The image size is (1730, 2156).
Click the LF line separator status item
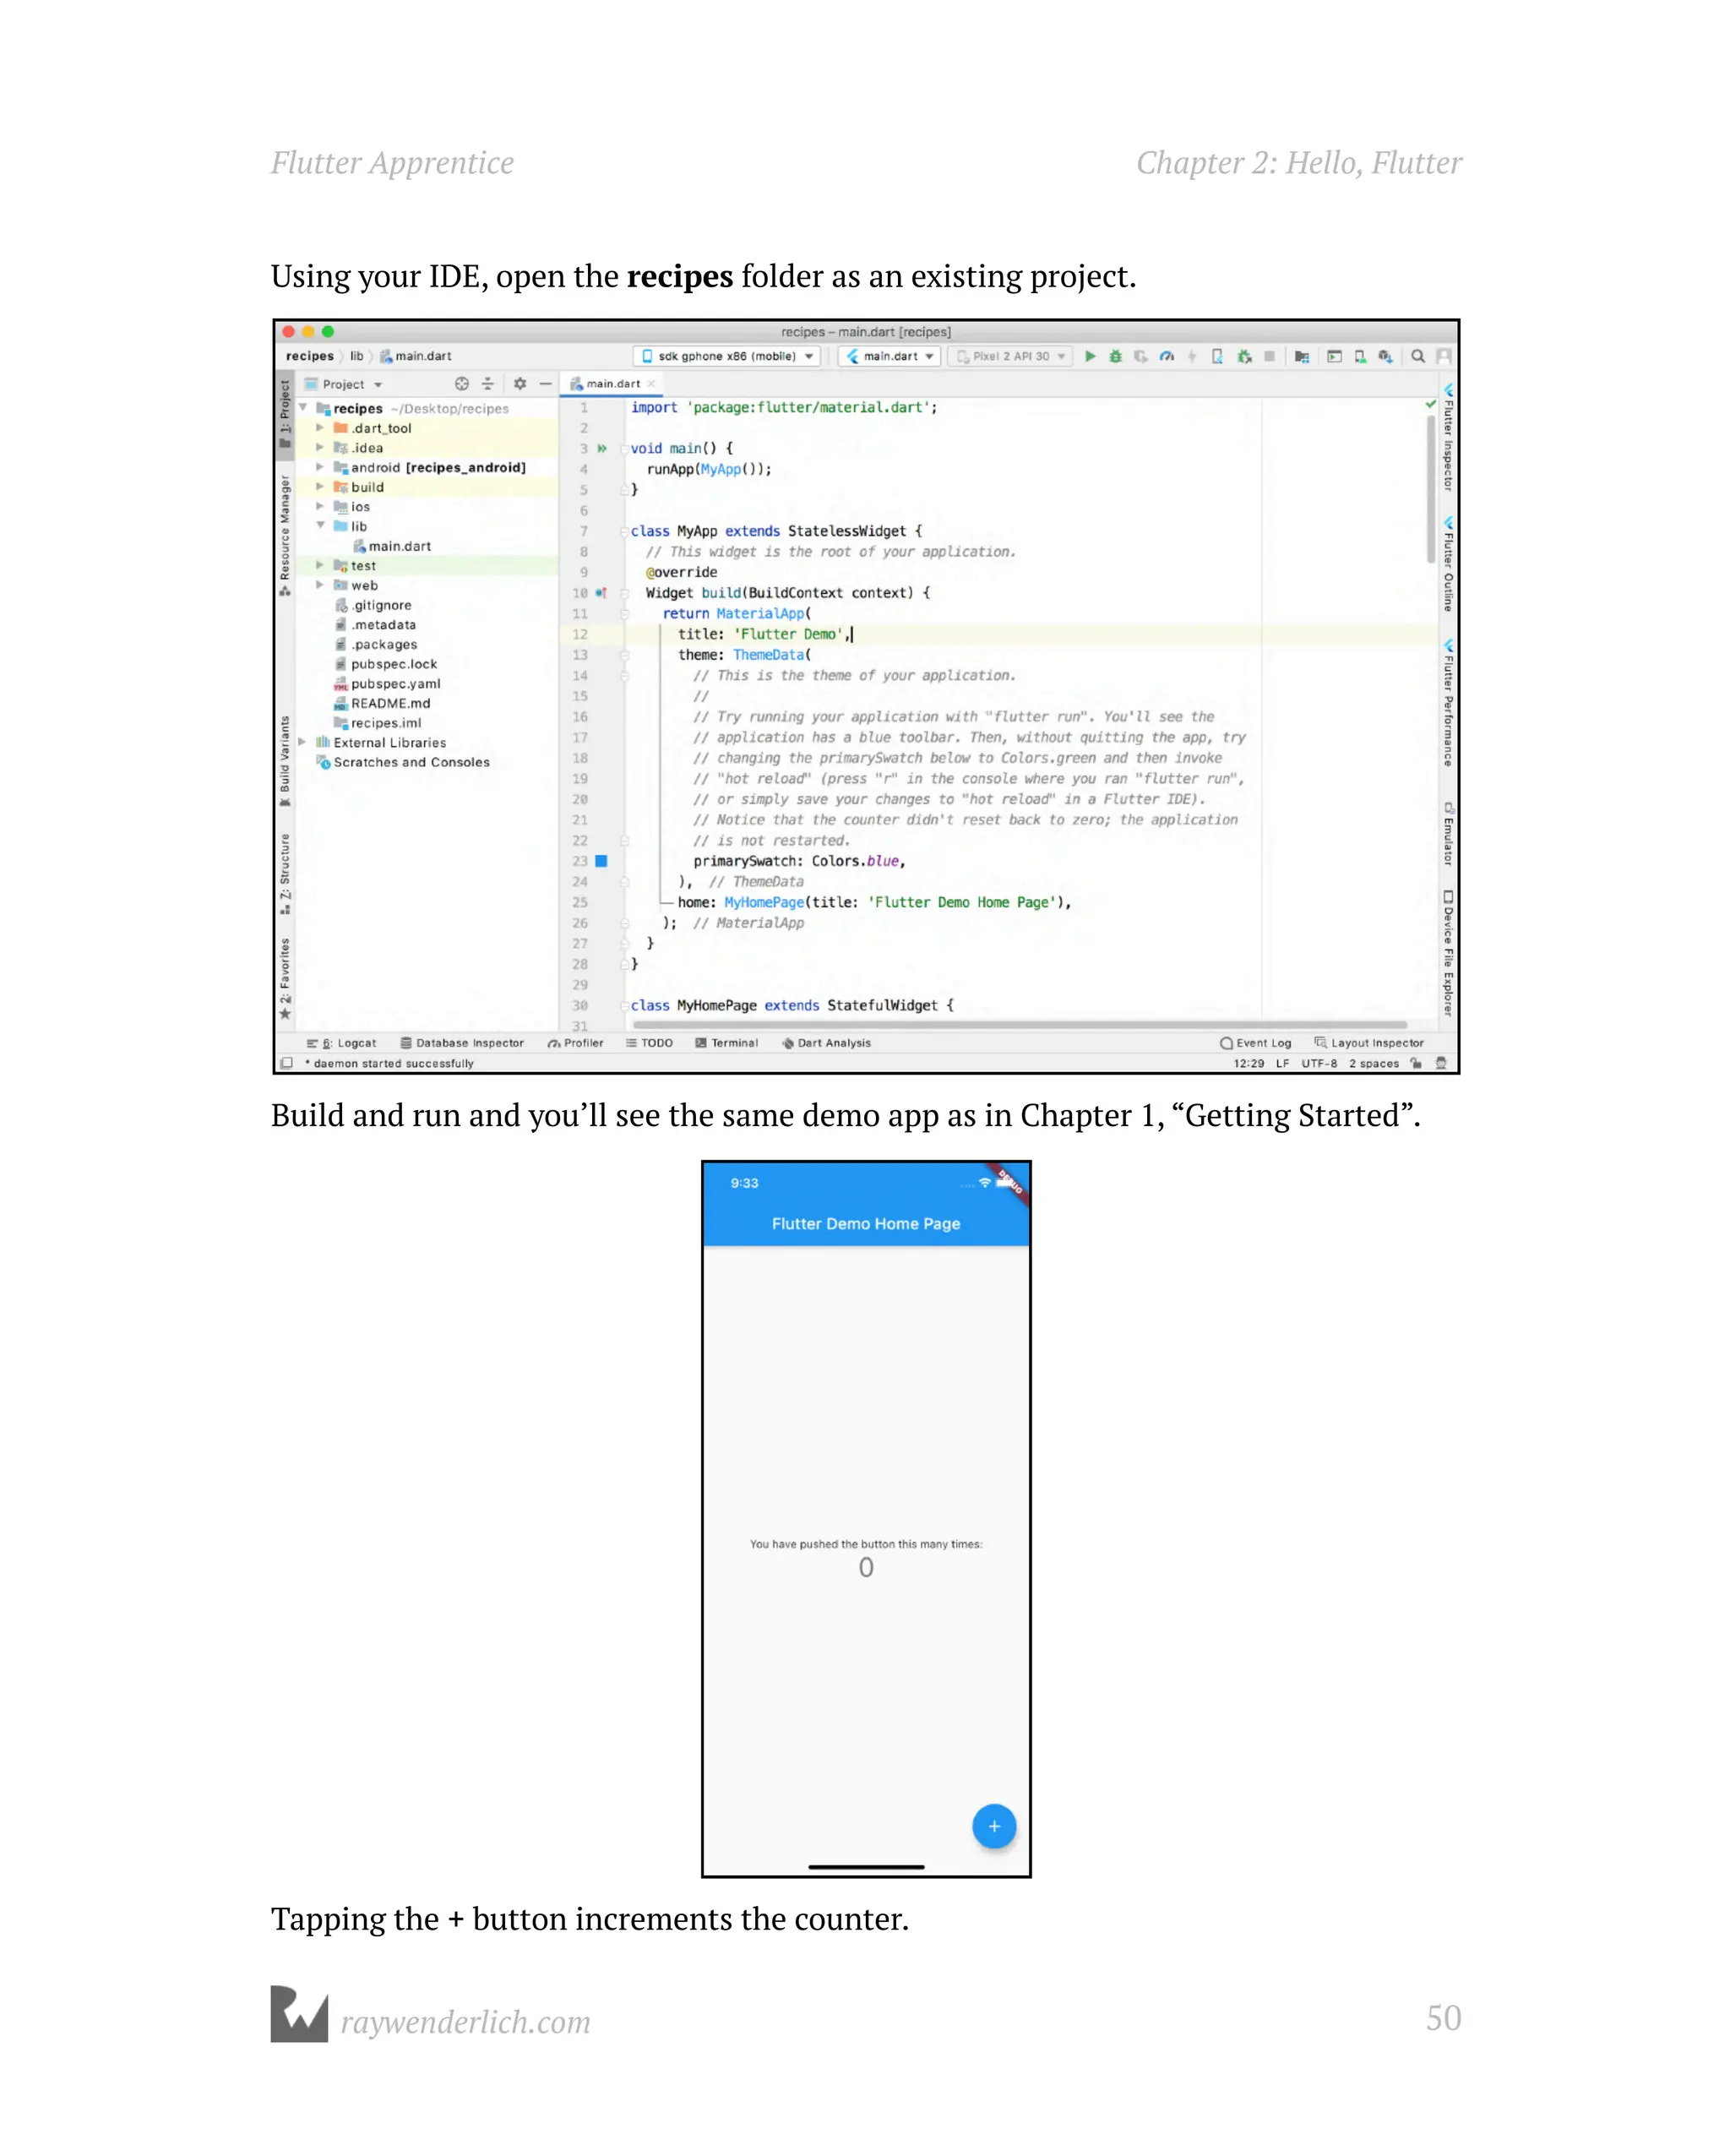tap(1282, 1063)
